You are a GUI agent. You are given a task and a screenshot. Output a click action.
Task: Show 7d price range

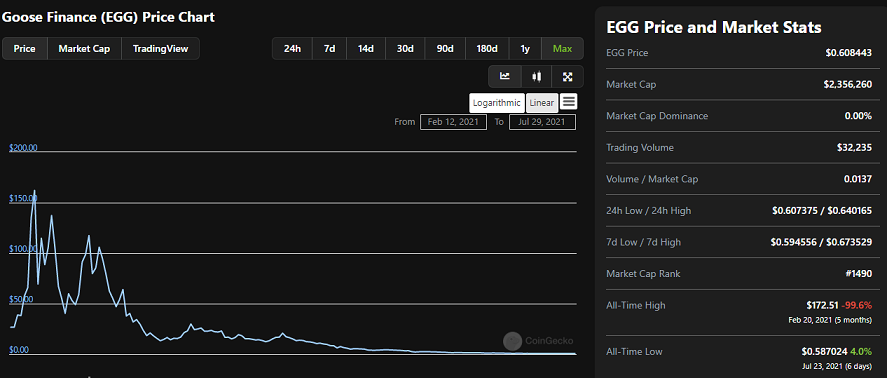coord(329,49)
